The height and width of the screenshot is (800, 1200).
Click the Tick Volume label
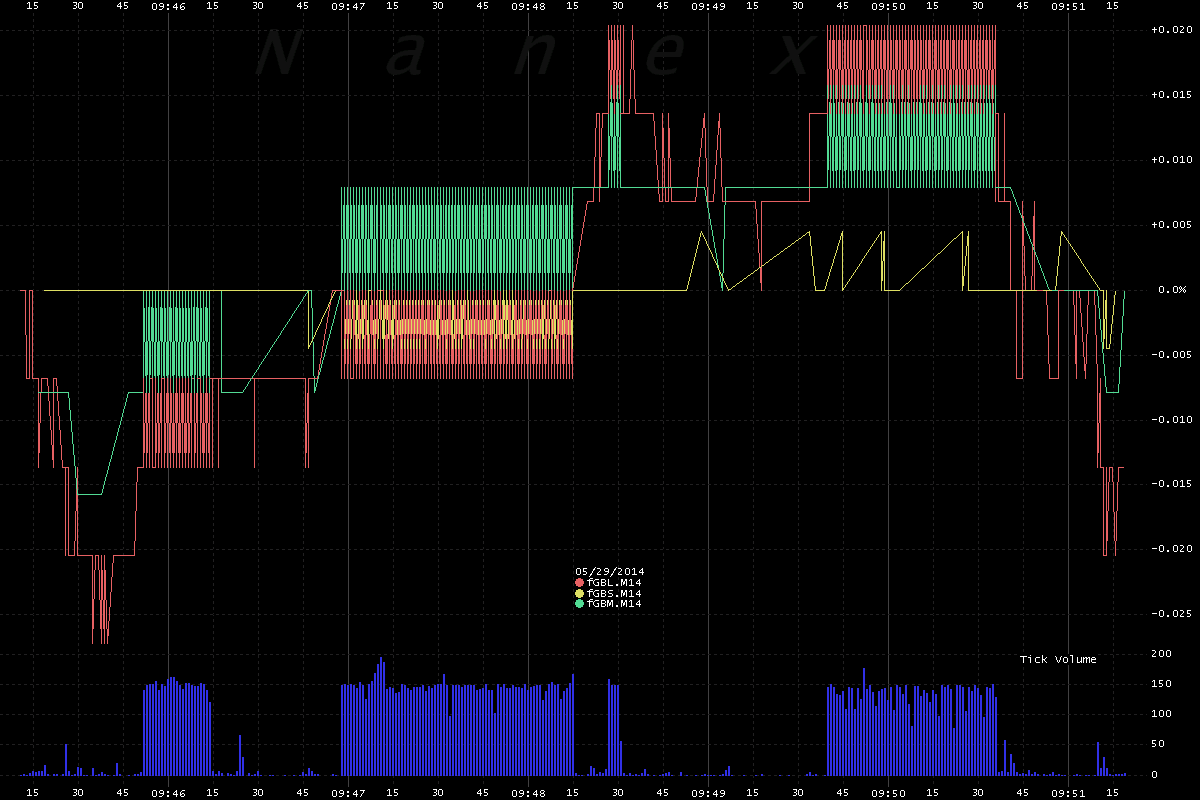pos(1058,659)
